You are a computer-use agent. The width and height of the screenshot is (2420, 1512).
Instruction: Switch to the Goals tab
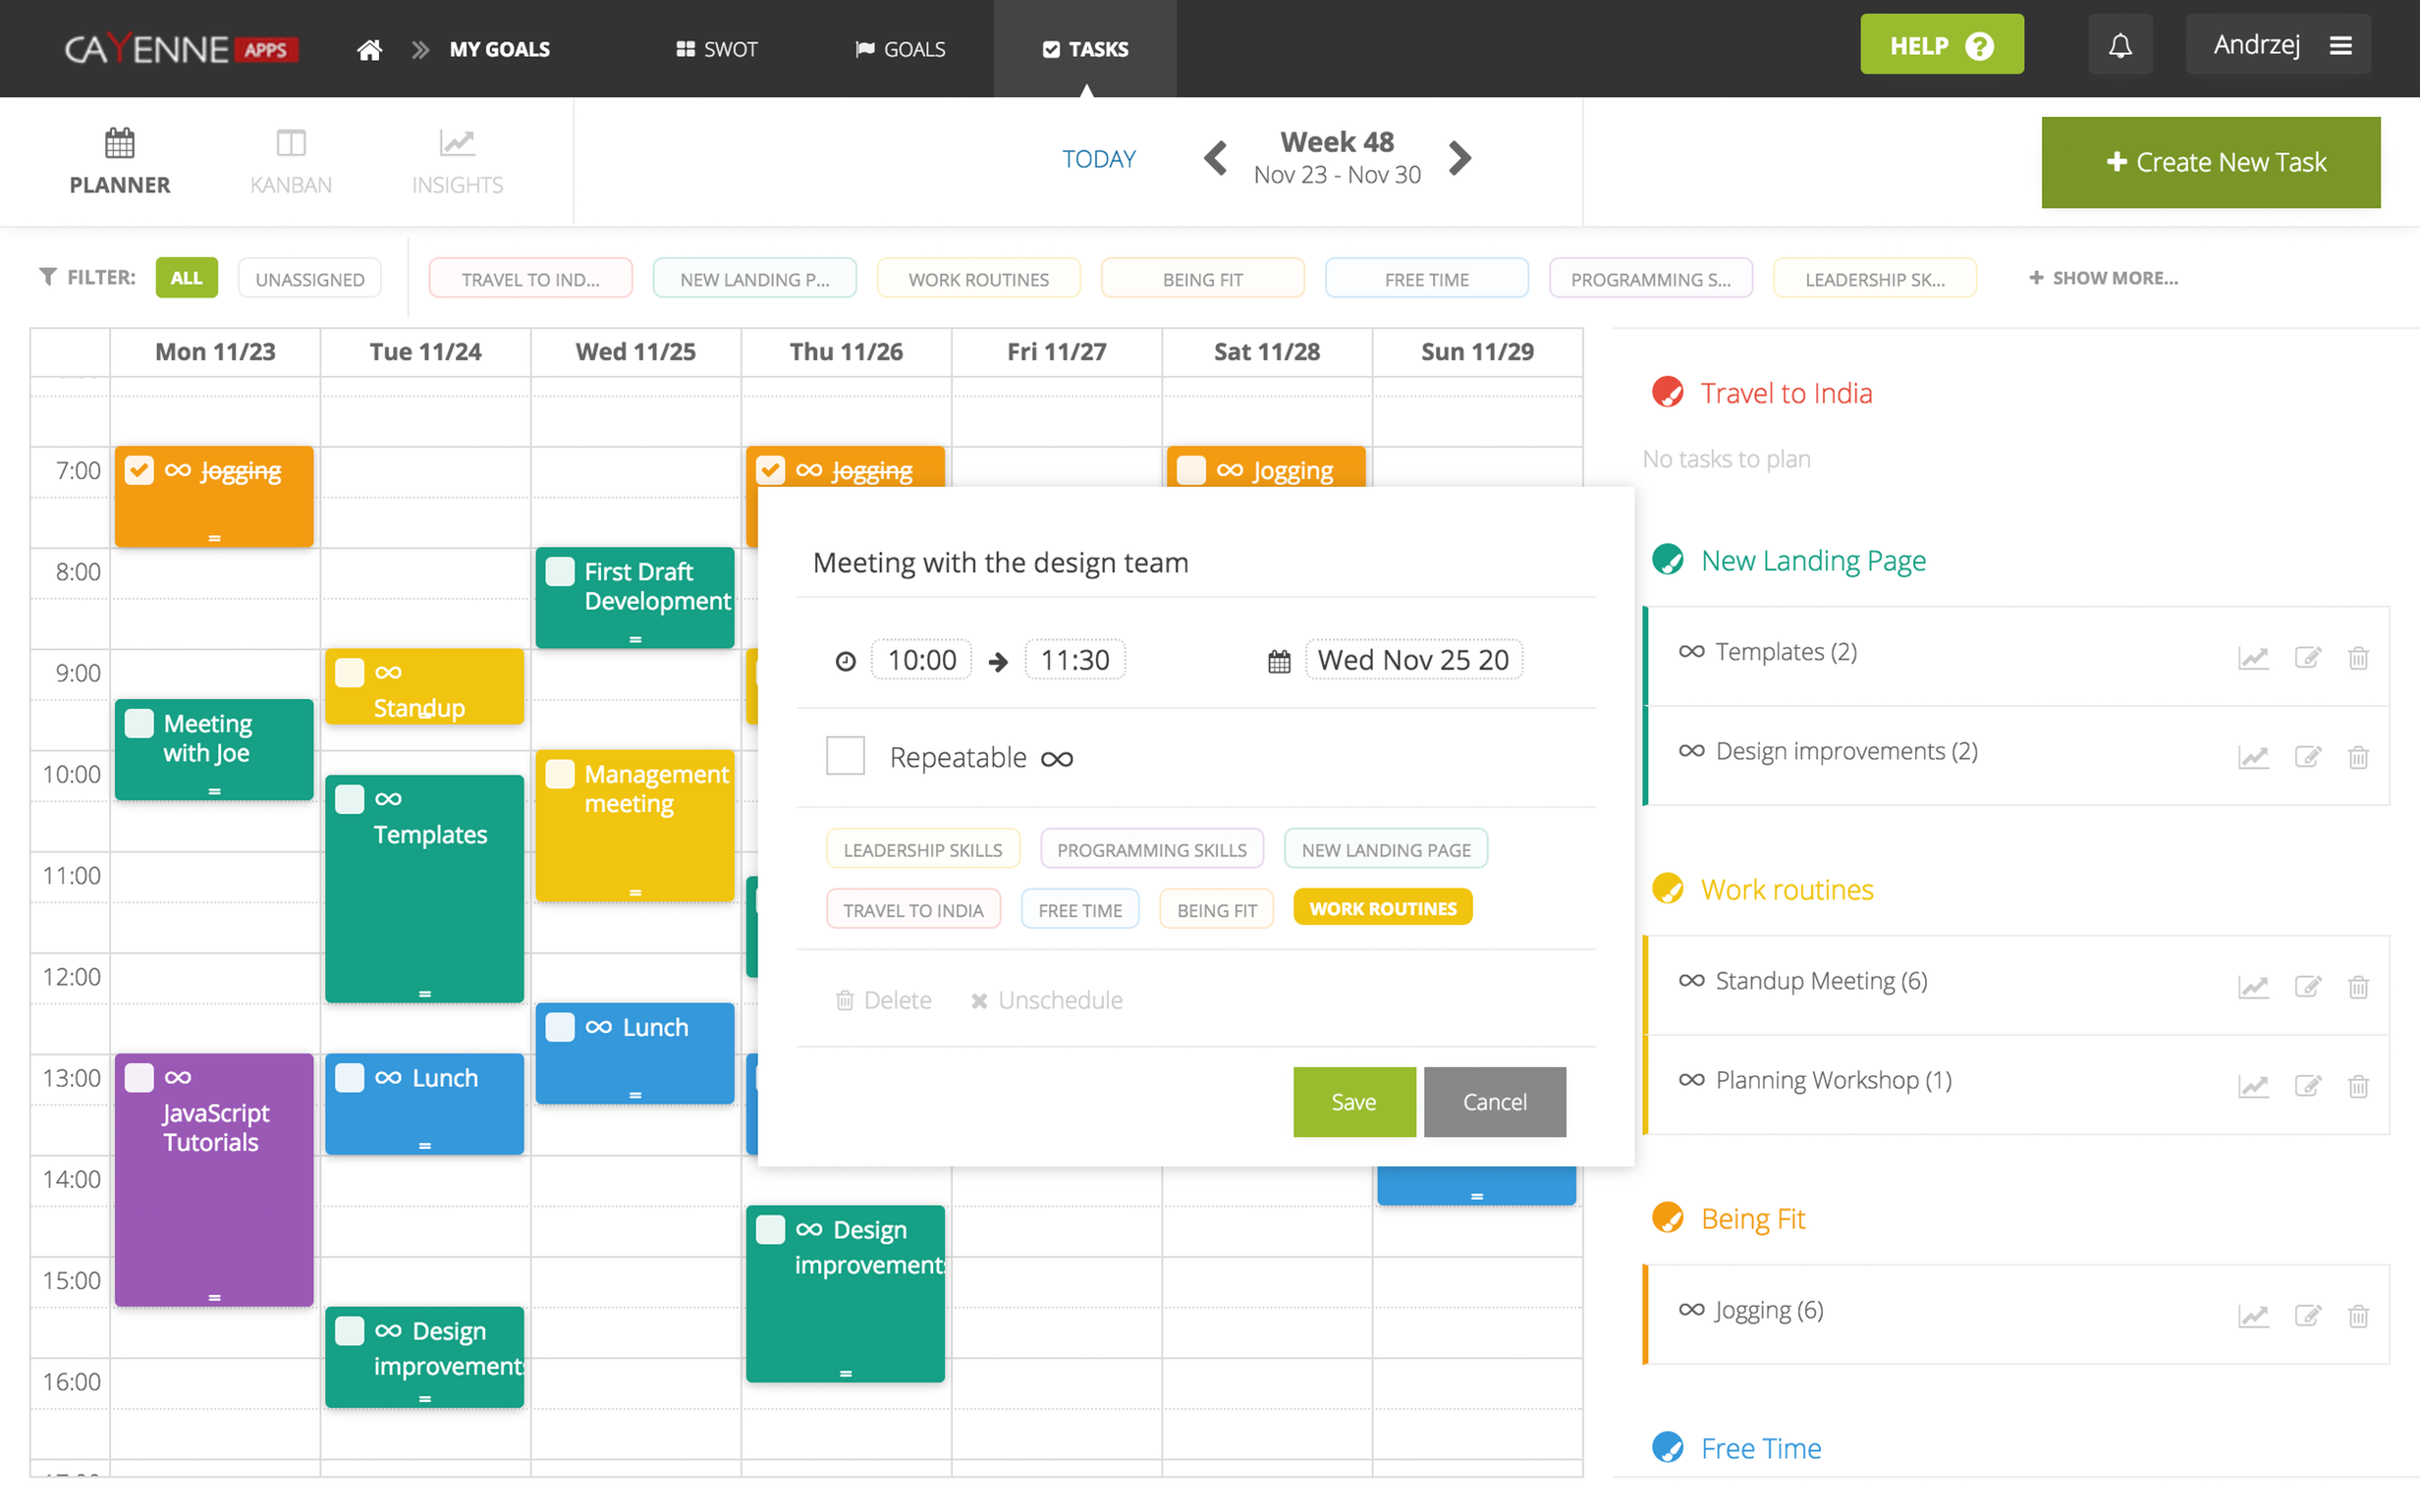coord(900,49)
